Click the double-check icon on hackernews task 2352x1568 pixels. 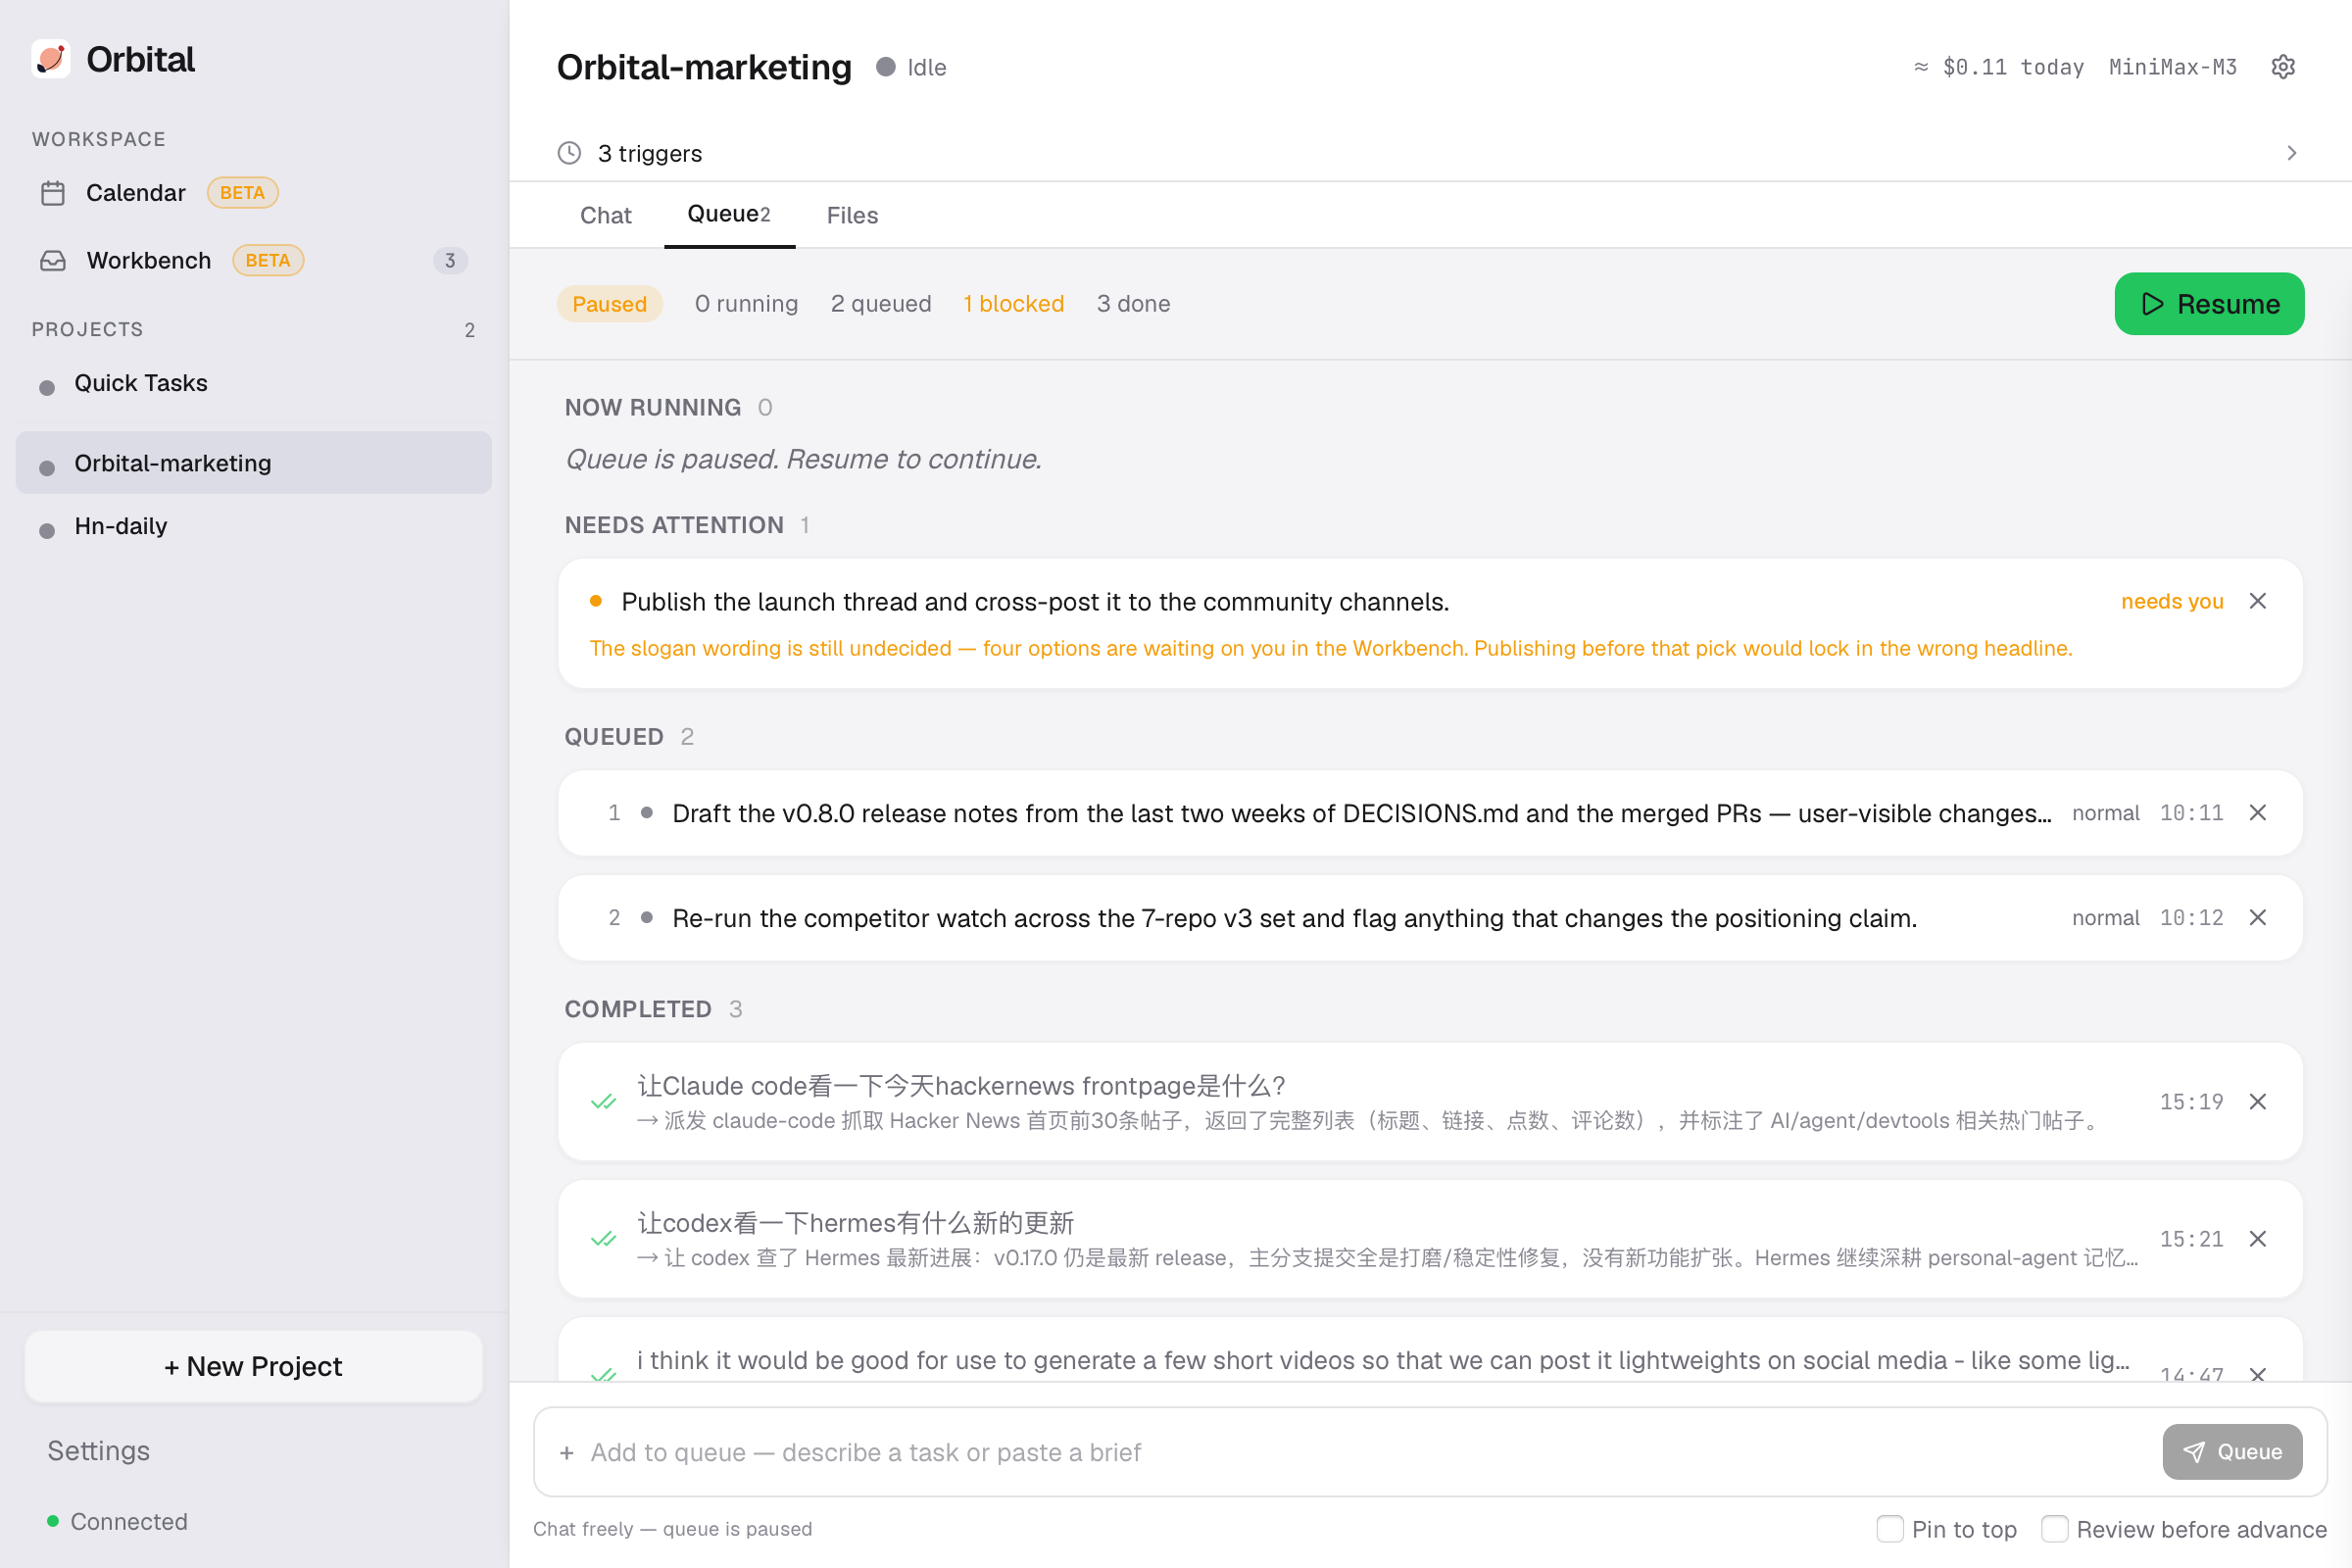[604, 1102]
